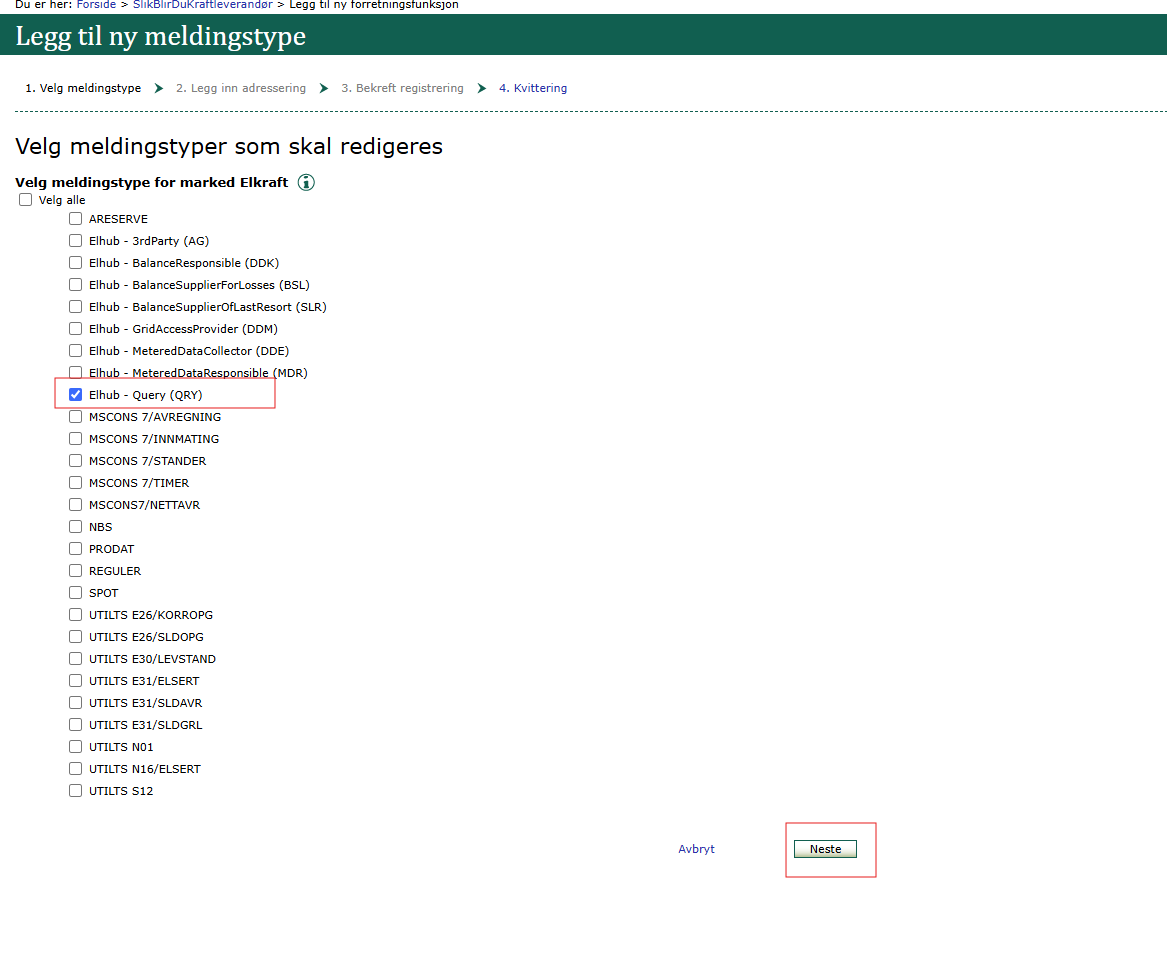Select MSCONS 7/INNMATING checkbox
This screenshot has width=1167, height=969.
(x=75, y=438)
